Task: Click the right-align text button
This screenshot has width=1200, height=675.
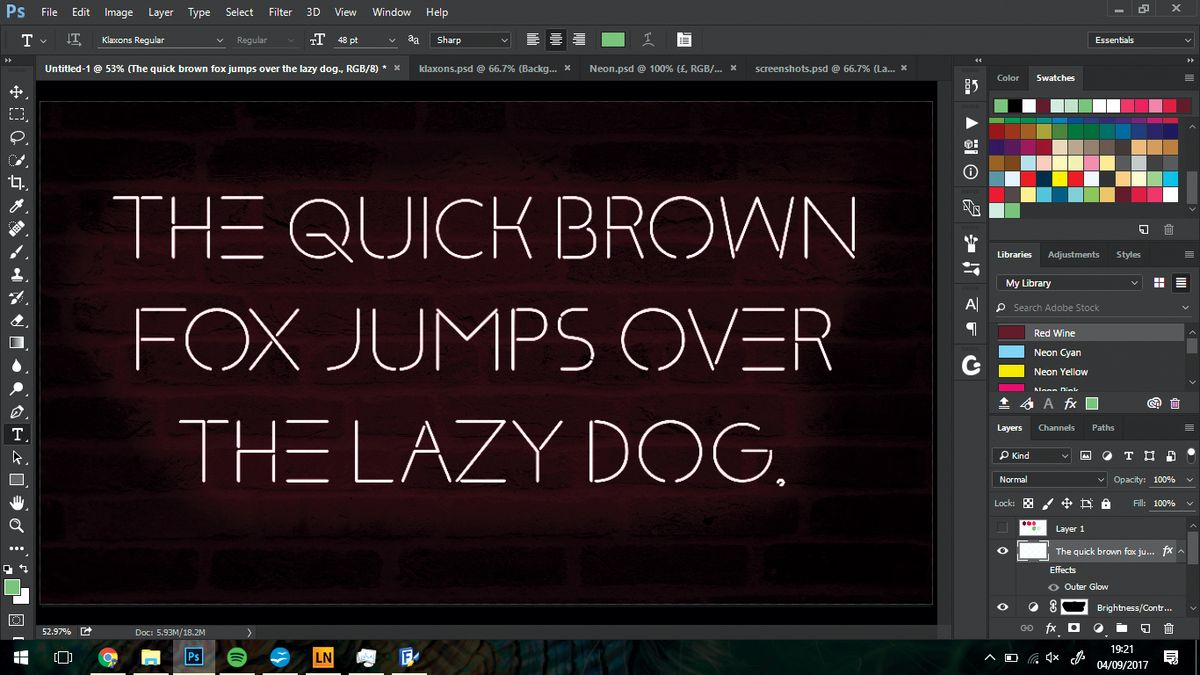Action: tap(579, 39)
